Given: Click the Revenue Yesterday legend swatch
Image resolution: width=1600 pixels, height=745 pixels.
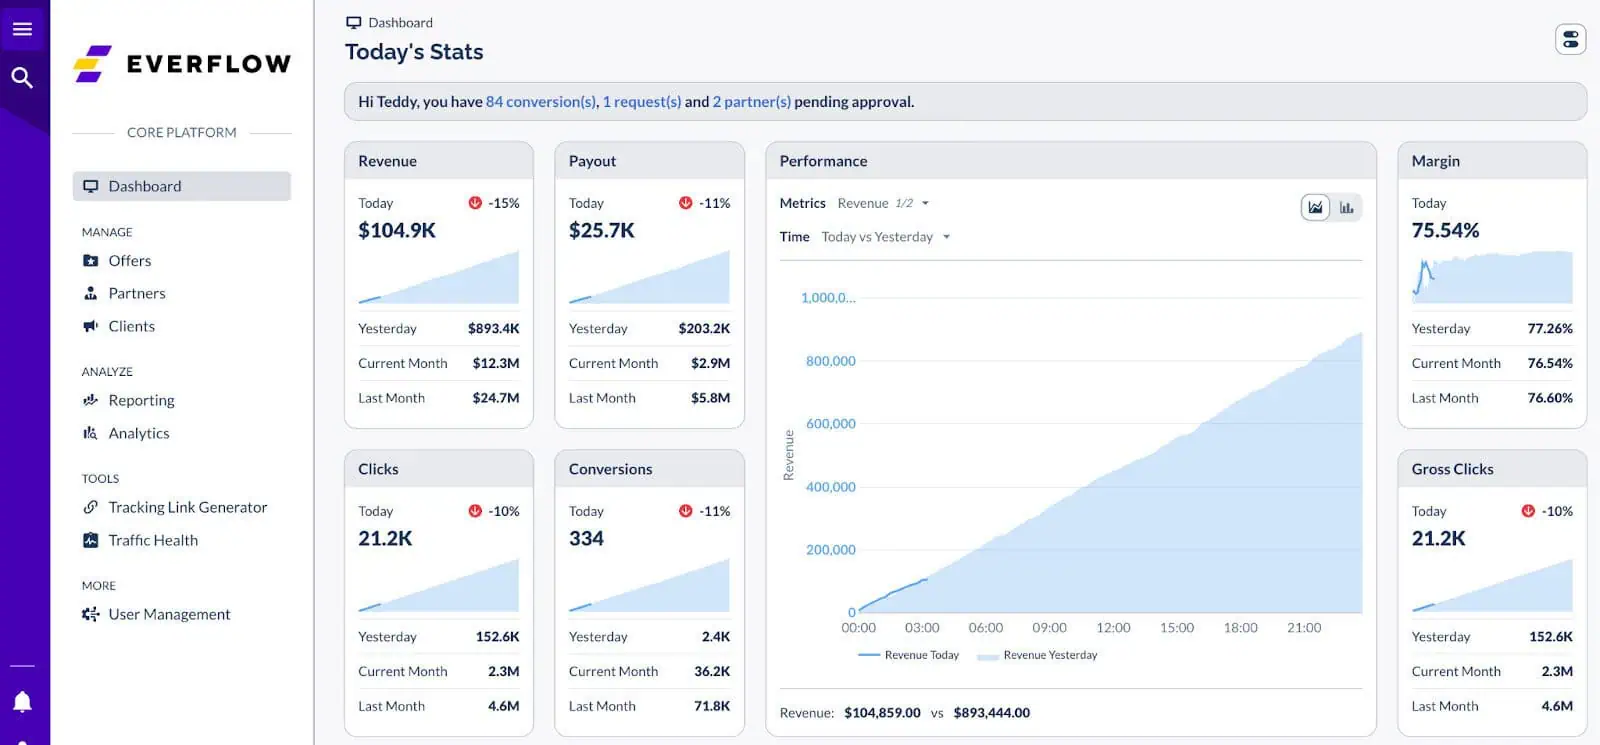Looking at the screenshot, I should (987, 656).
